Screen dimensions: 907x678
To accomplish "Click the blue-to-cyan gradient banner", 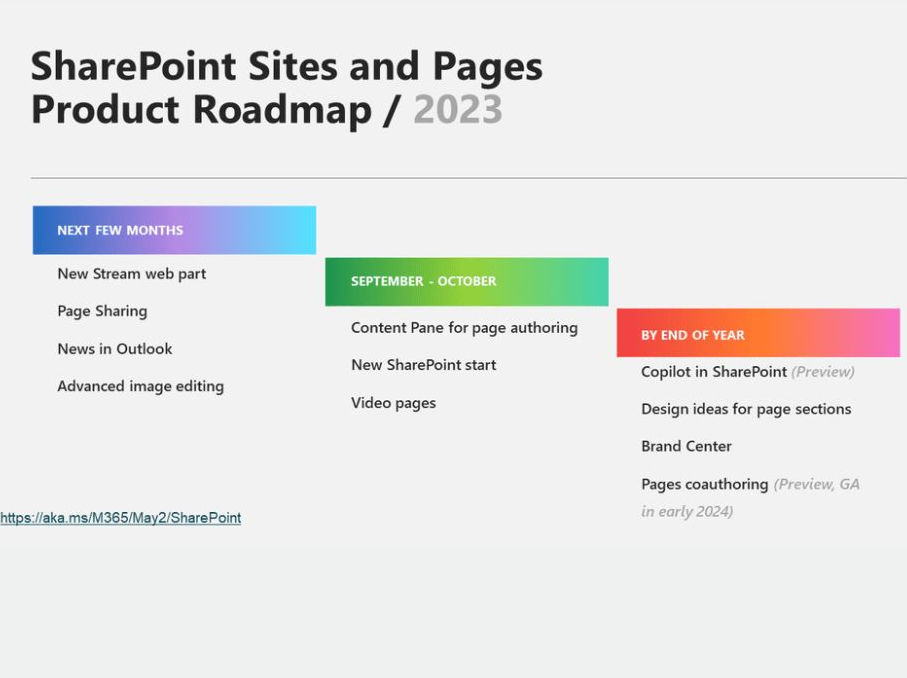I will point(174,229).
